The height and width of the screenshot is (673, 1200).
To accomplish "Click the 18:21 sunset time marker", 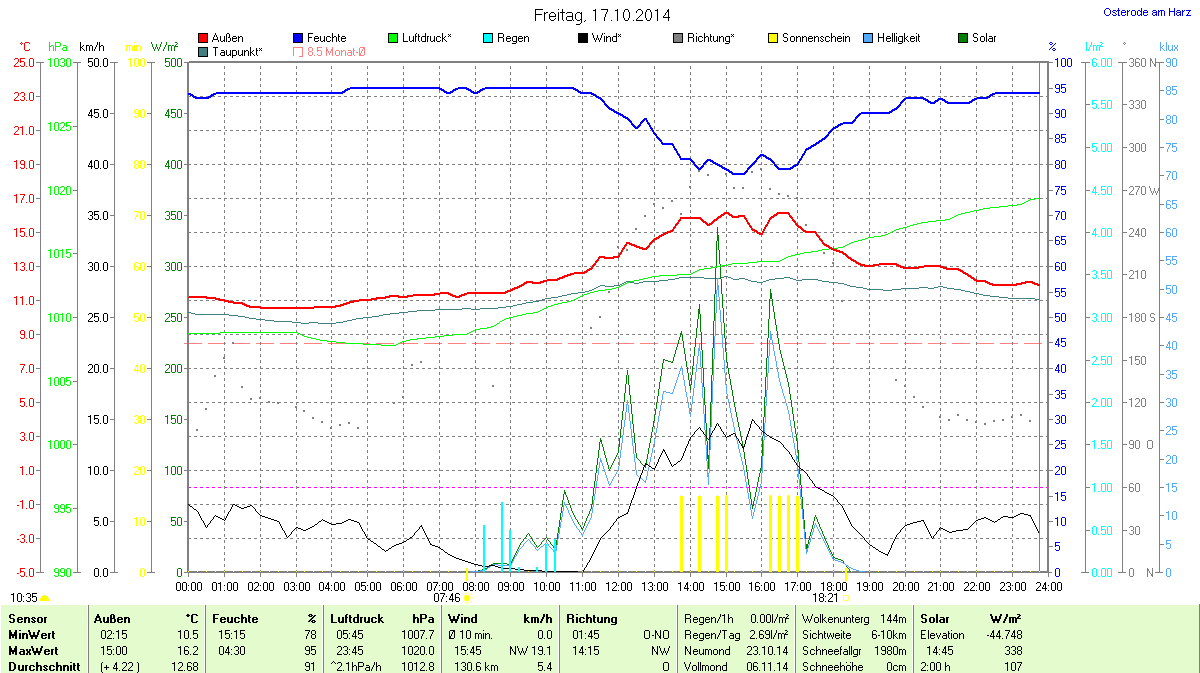I will 824,597.
